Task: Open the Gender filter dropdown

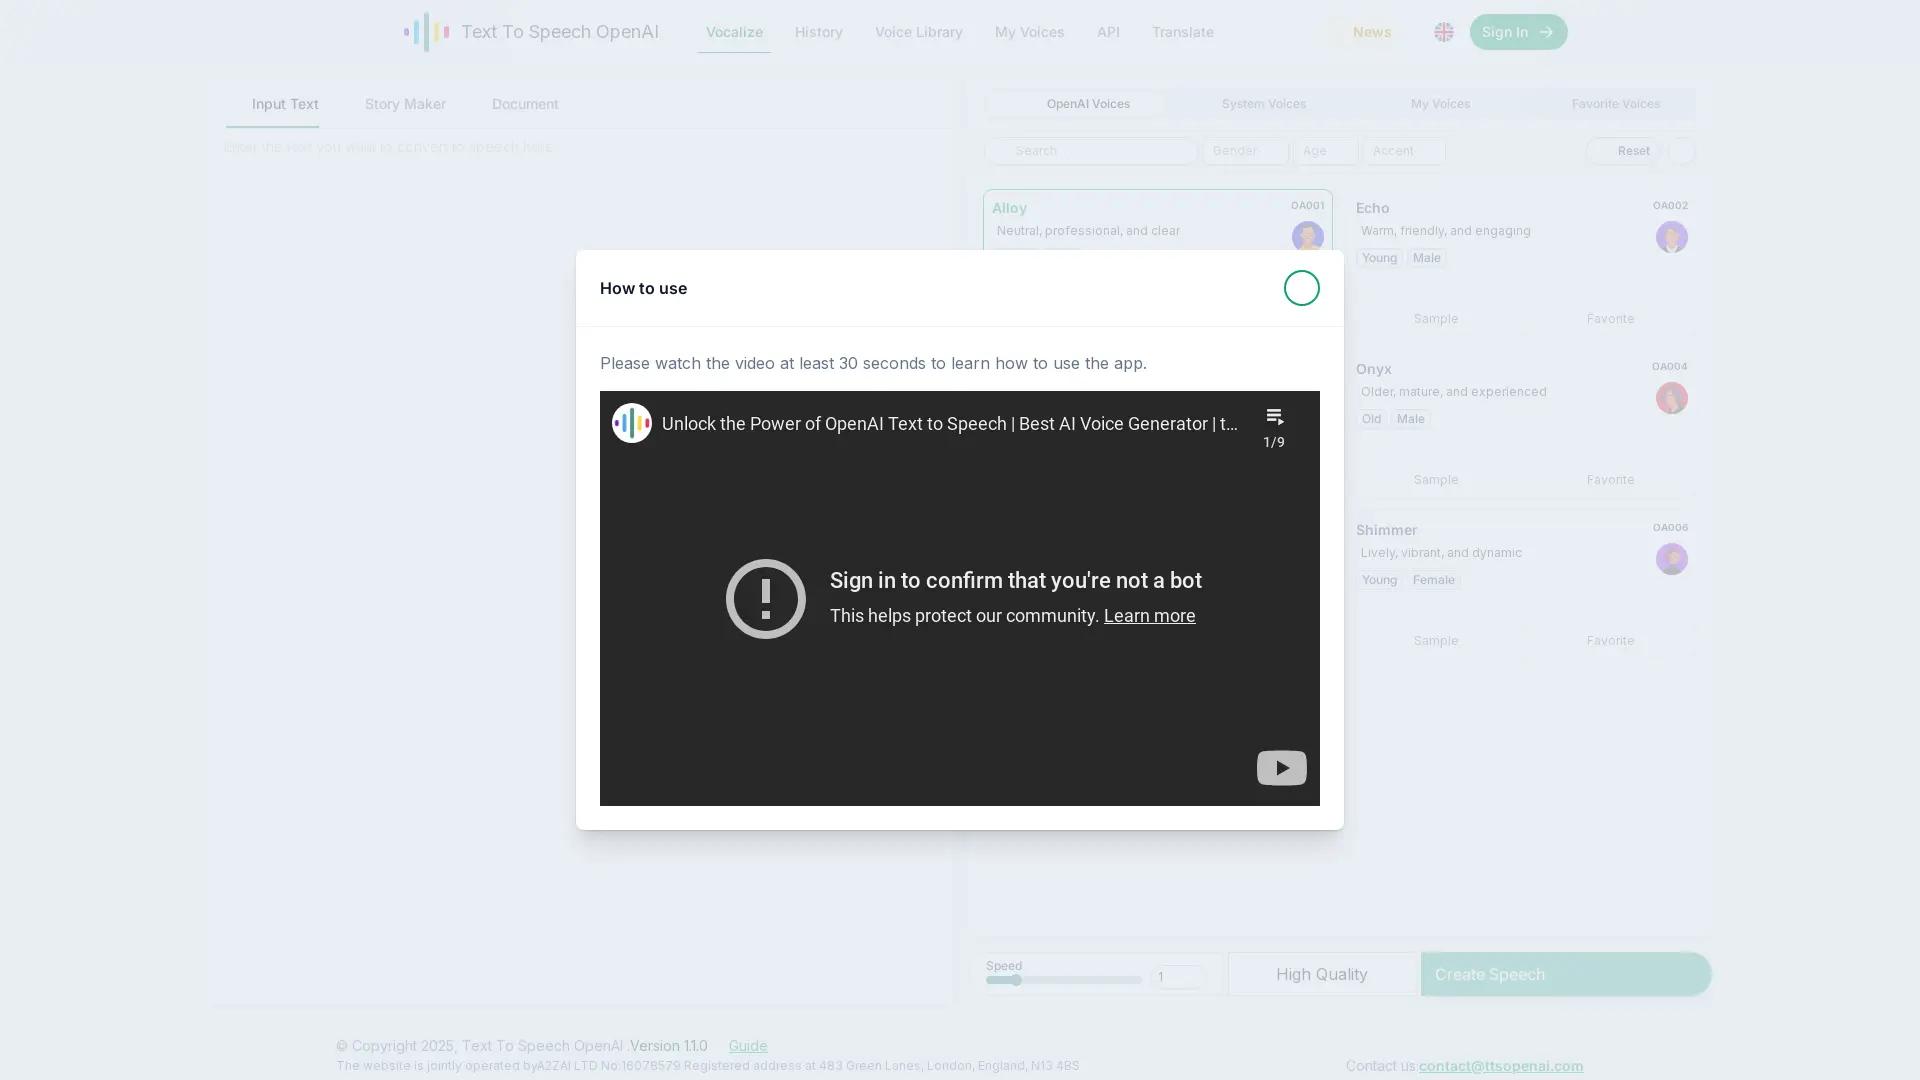Action: pyautogui.click(x=1245, y=151)
